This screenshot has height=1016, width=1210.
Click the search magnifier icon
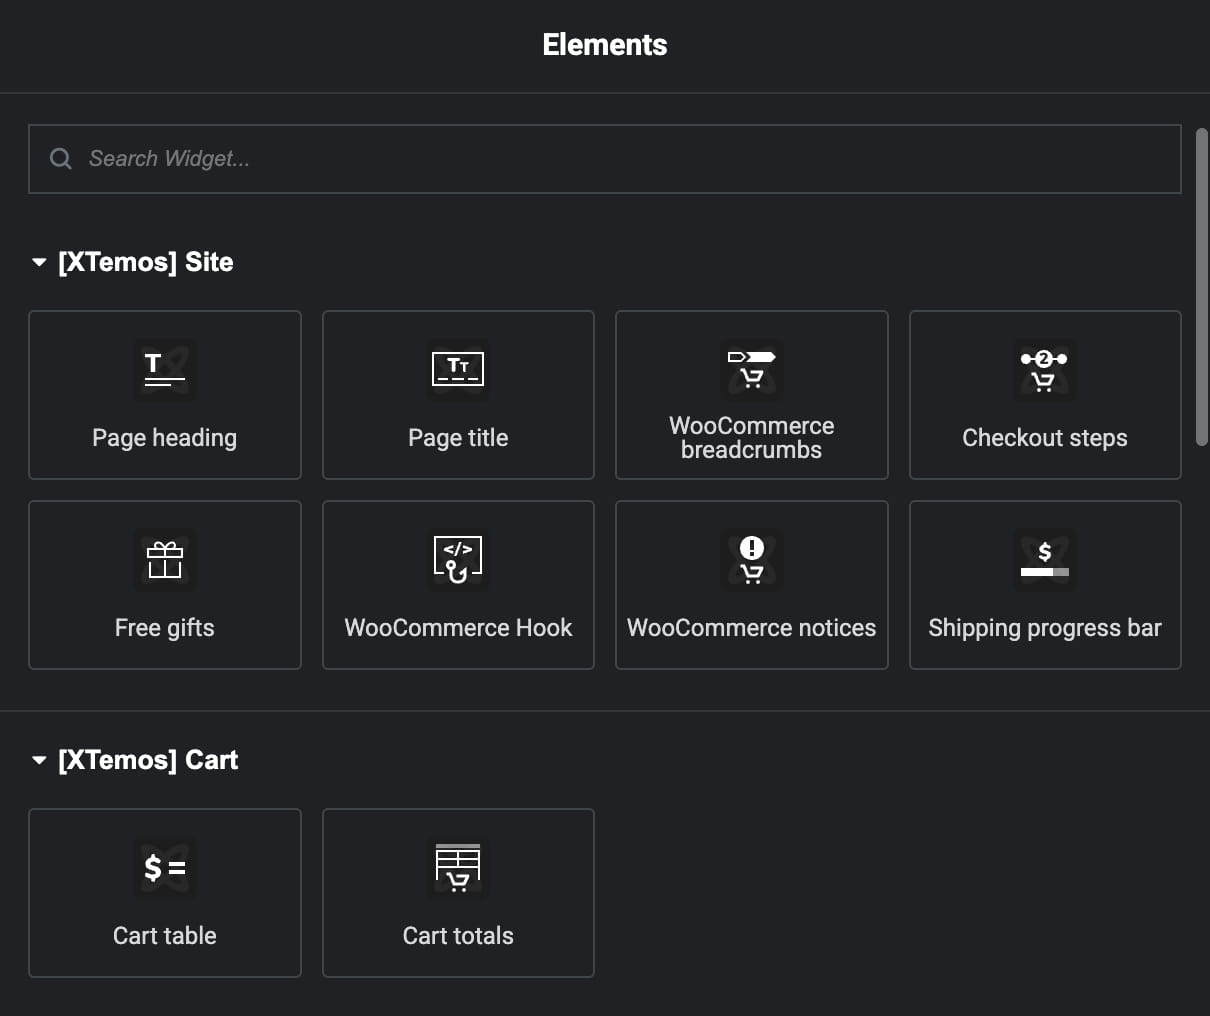point(61,159)
